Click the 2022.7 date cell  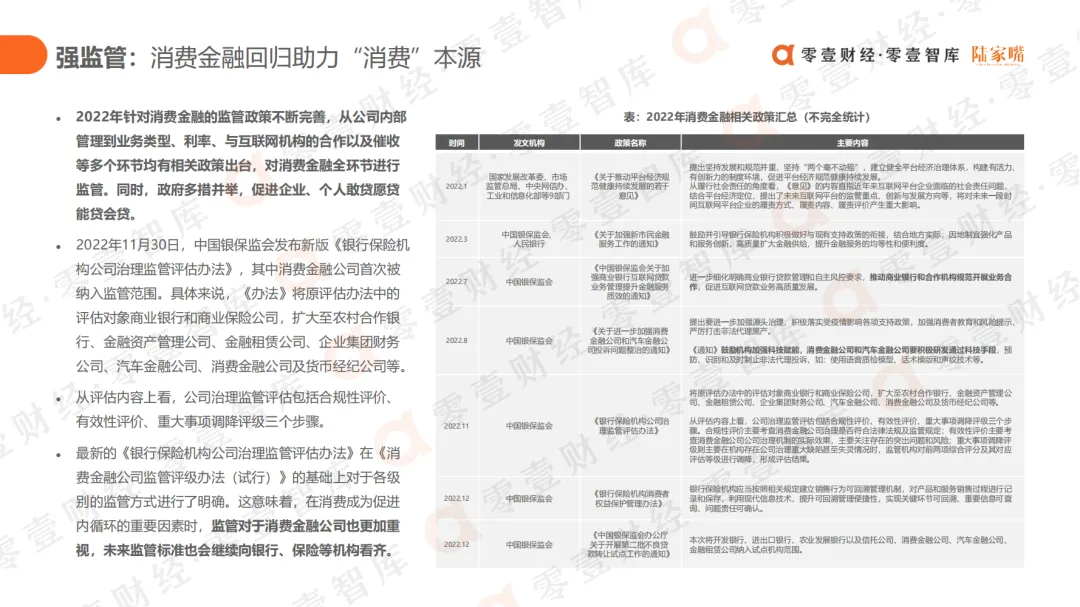(456, 282)
